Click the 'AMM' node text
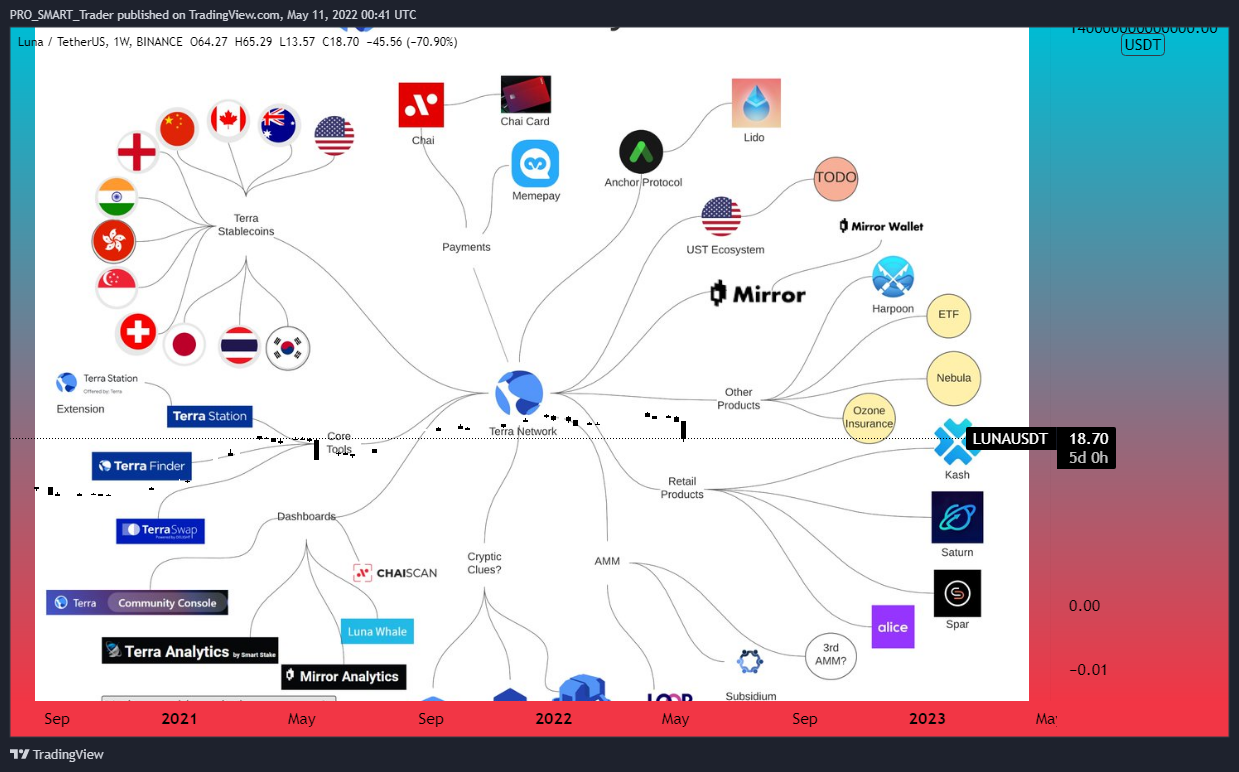The image size is (1239, 772). [x=607, y=562]
